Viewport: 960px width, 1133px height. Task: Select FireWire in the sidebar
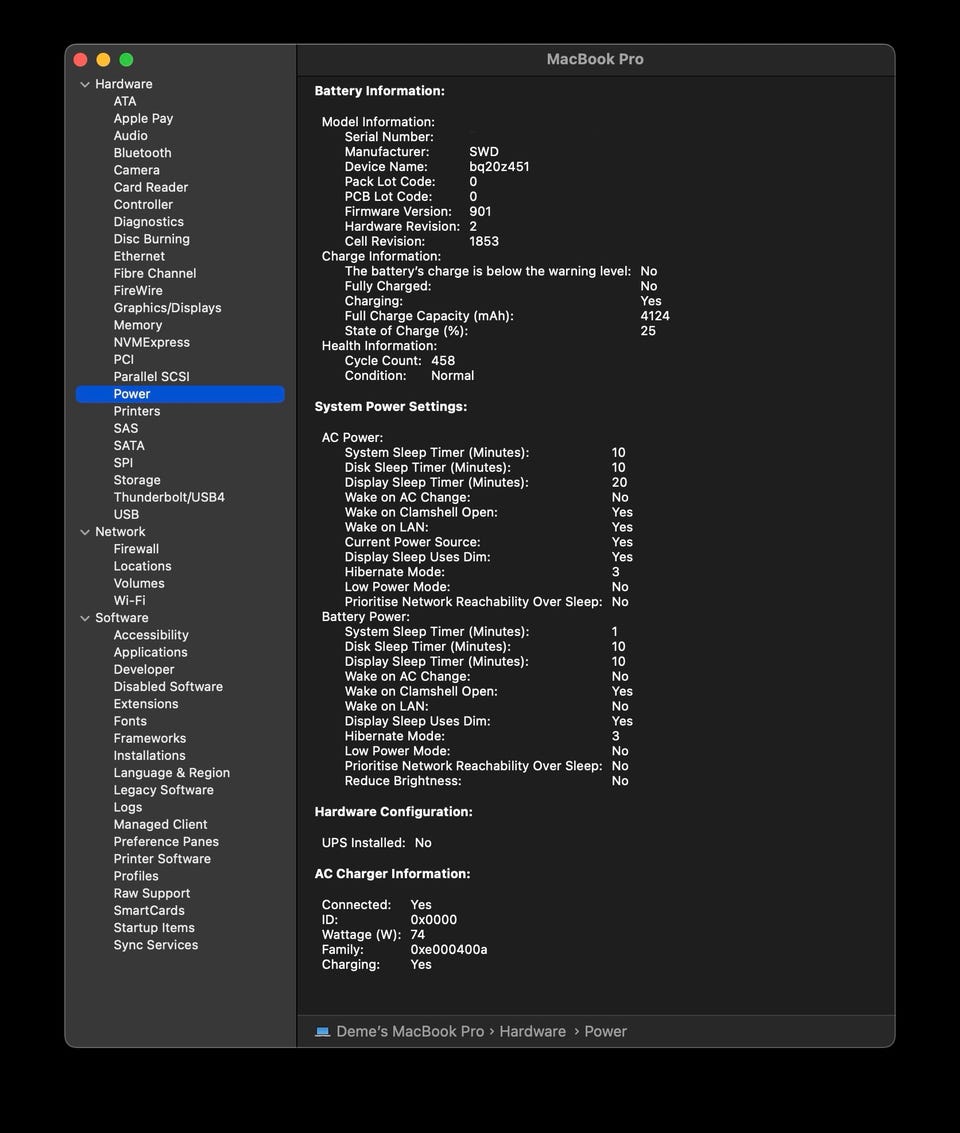click(x=138, y=290)
